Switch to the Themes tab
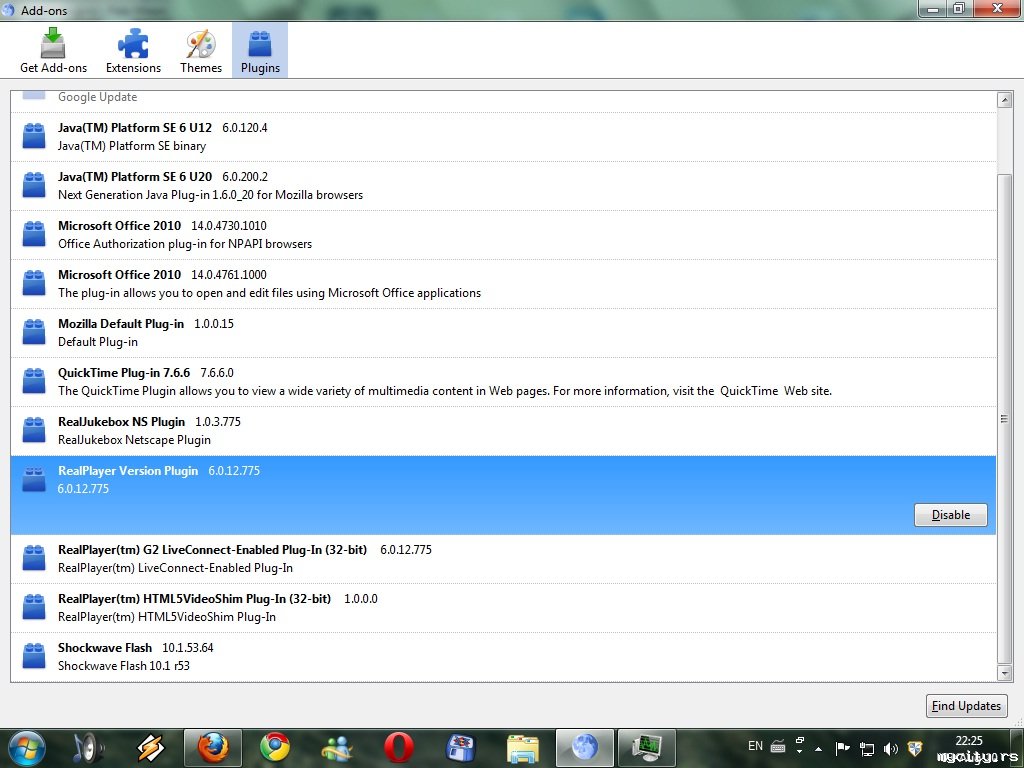The height and width of the screenshot is (768, 1024). coord(200,51)
